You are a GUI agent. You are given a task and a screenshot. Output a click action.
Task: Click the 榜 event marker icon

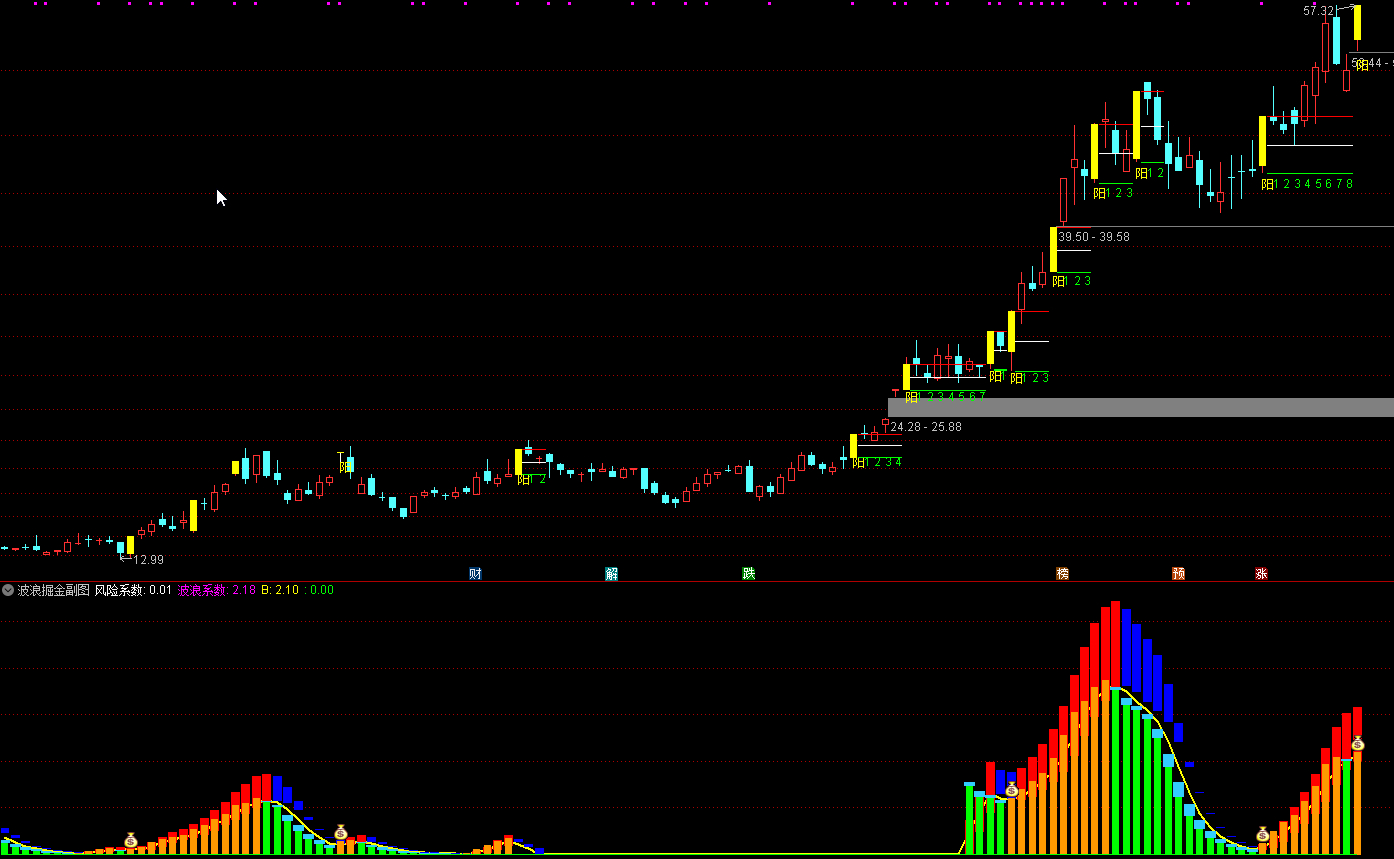[x=1063, y=574]
